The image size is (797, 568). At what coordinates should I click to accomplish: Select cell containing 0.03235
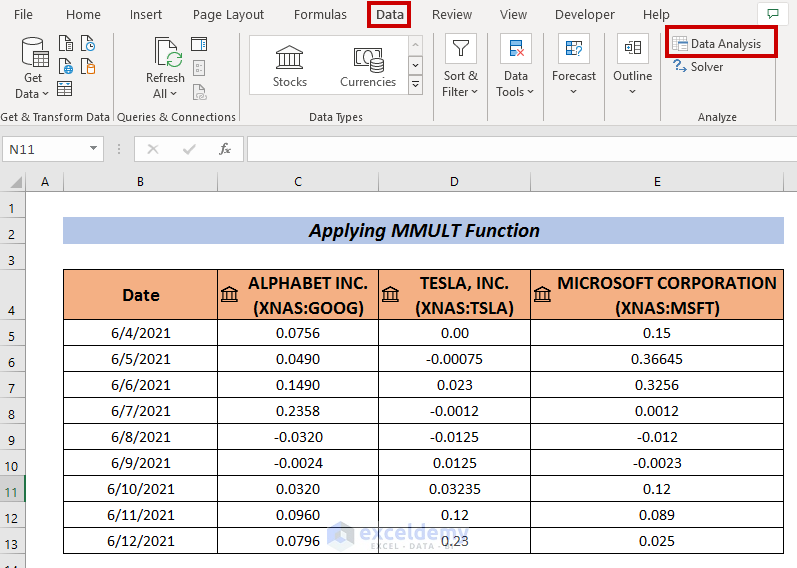click(454, 489)
